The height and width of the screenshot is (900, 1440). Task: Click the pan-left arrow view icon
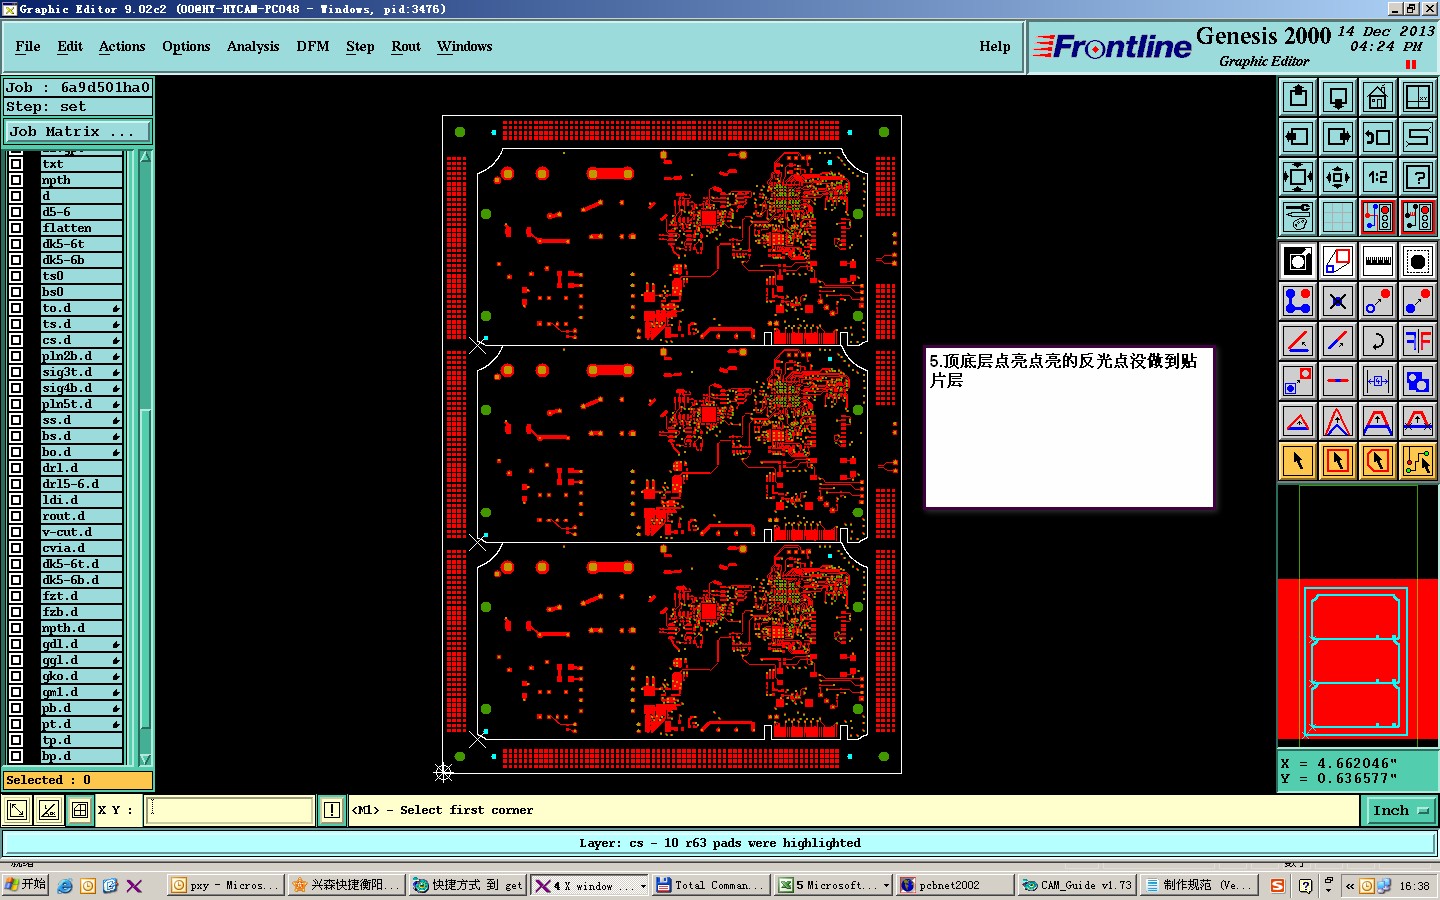[x=1298, y=137]
